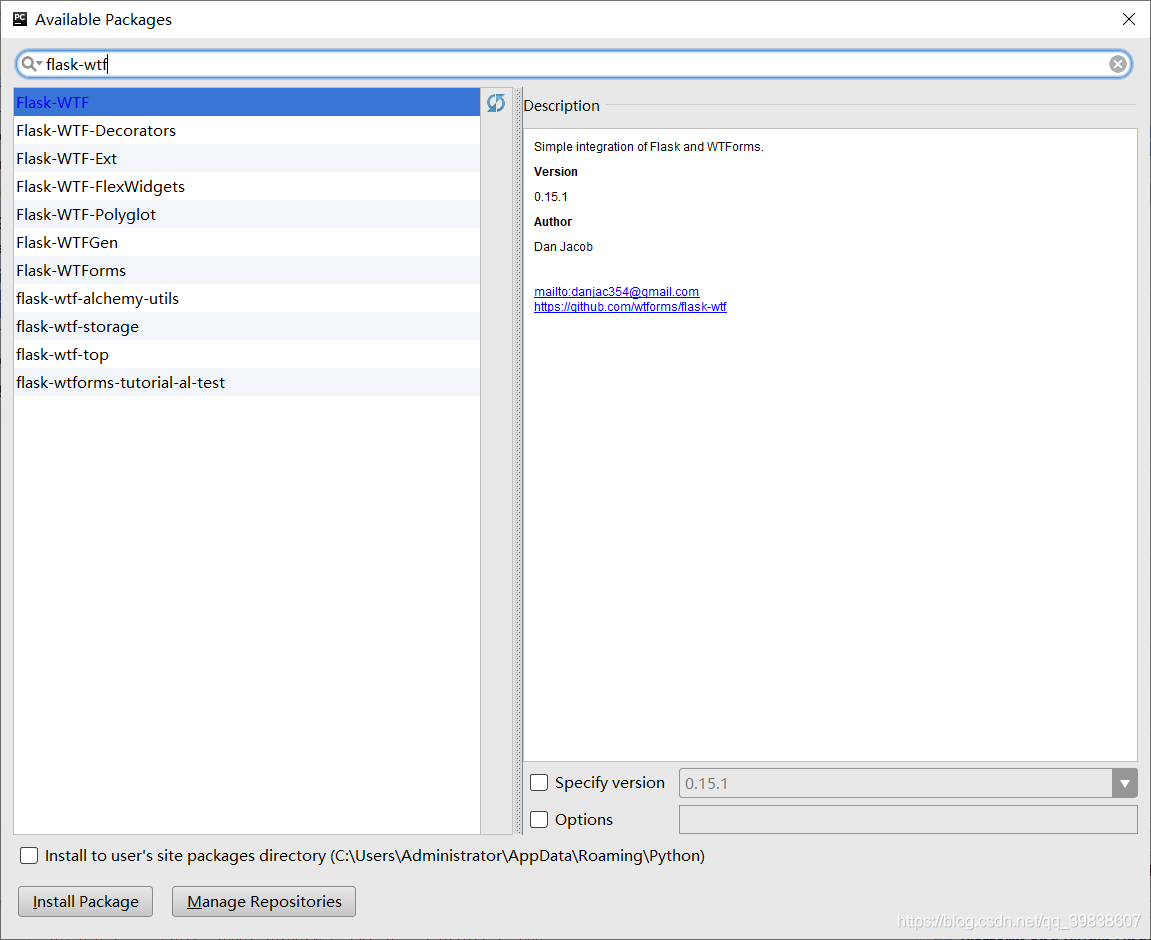Open search options via the magnifier icon
The image size is (1151, 940).
[x=30, y=65]
